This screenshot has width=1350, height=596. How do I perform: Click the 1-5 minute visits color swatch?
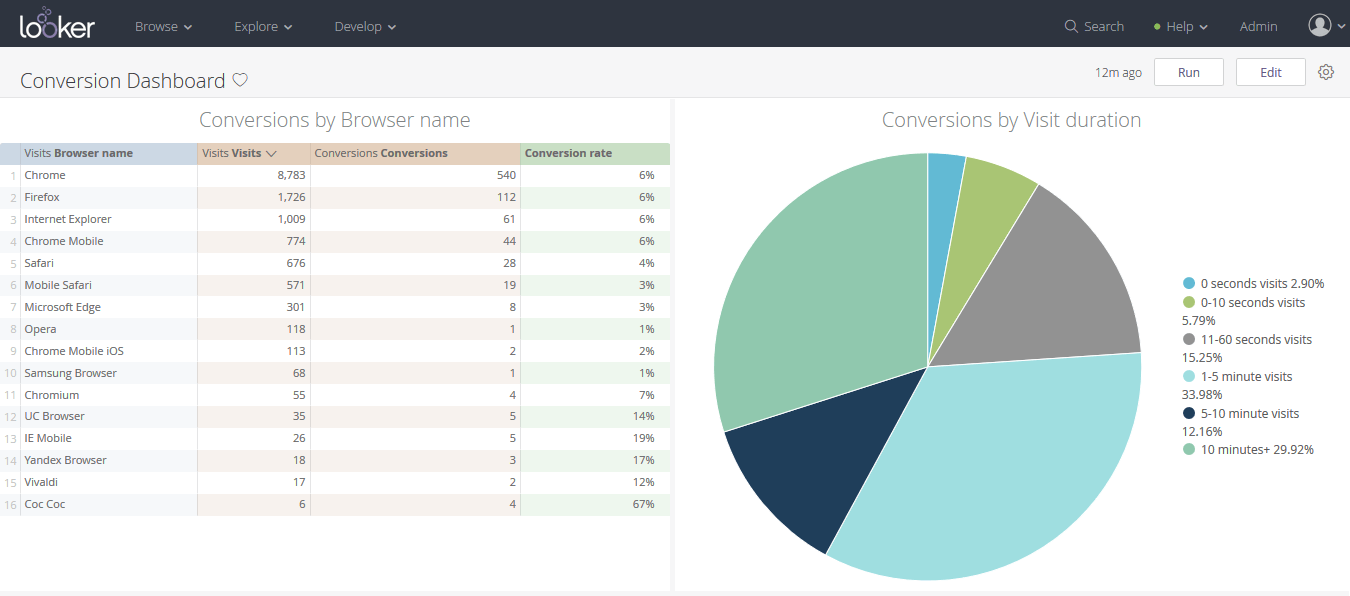[1188, 376]
